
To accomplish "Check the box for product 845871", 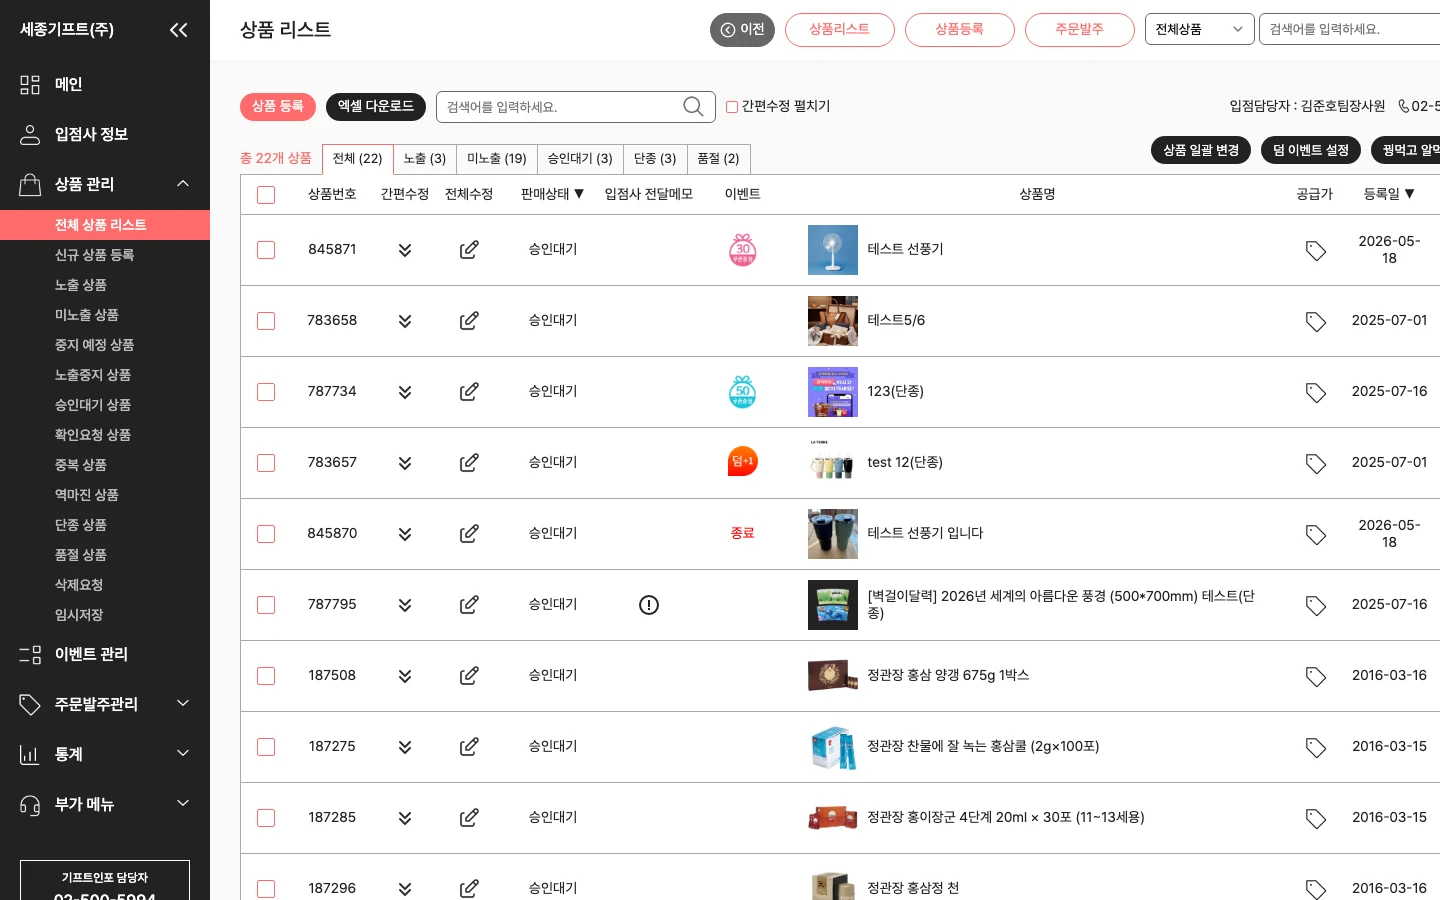I will coord(266,250).
